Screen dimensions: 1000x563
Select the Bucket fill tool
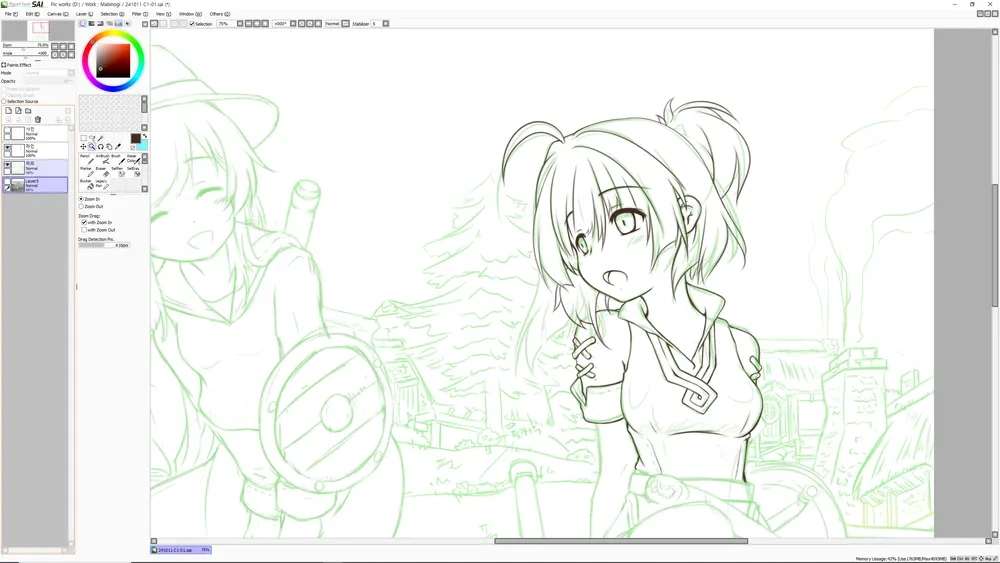(87, 185)
